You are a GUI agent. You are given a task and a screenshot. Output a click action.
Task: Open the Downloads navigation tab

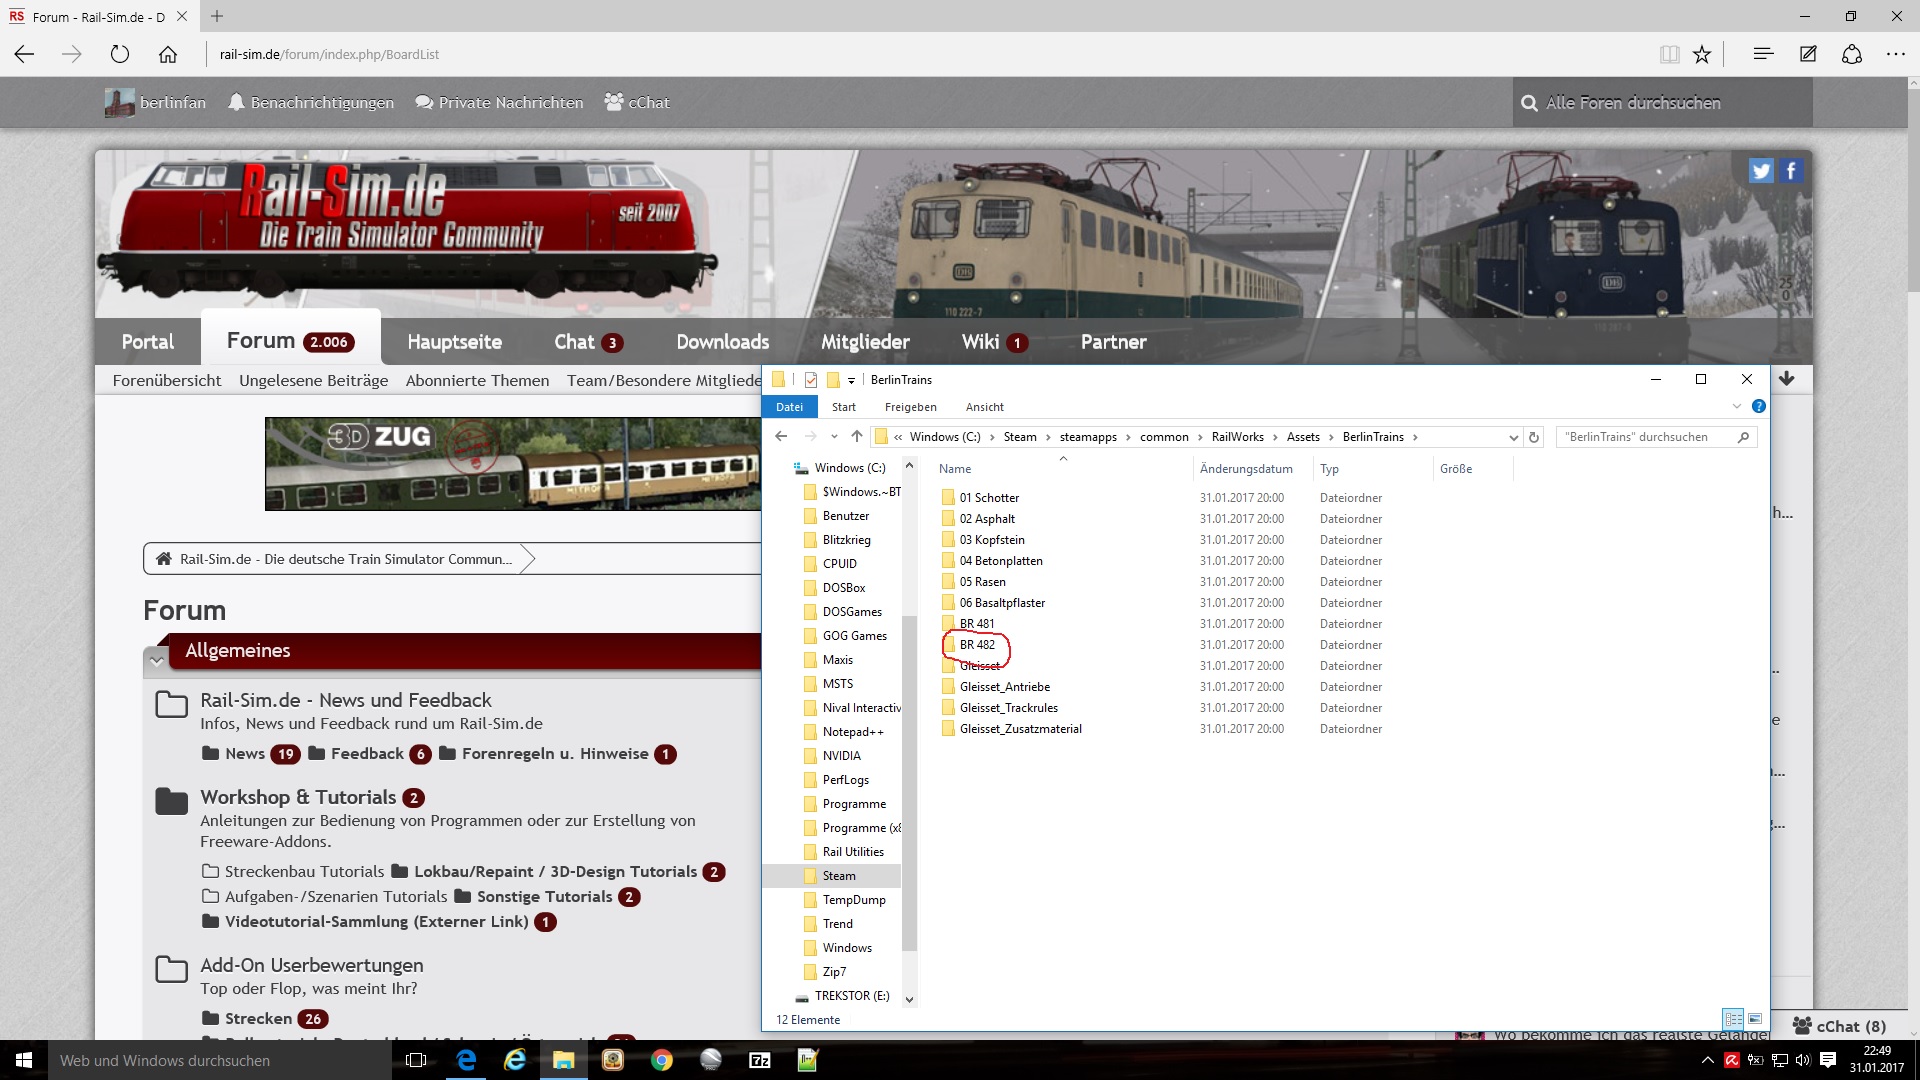[722, 342]
